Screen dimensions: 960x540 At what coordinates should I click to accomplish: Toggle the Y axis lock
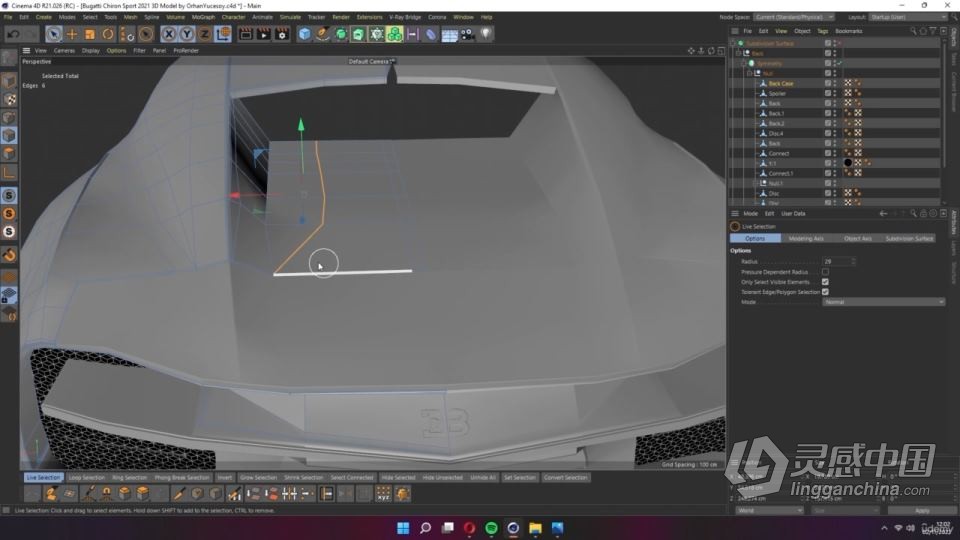click(187, 34)
